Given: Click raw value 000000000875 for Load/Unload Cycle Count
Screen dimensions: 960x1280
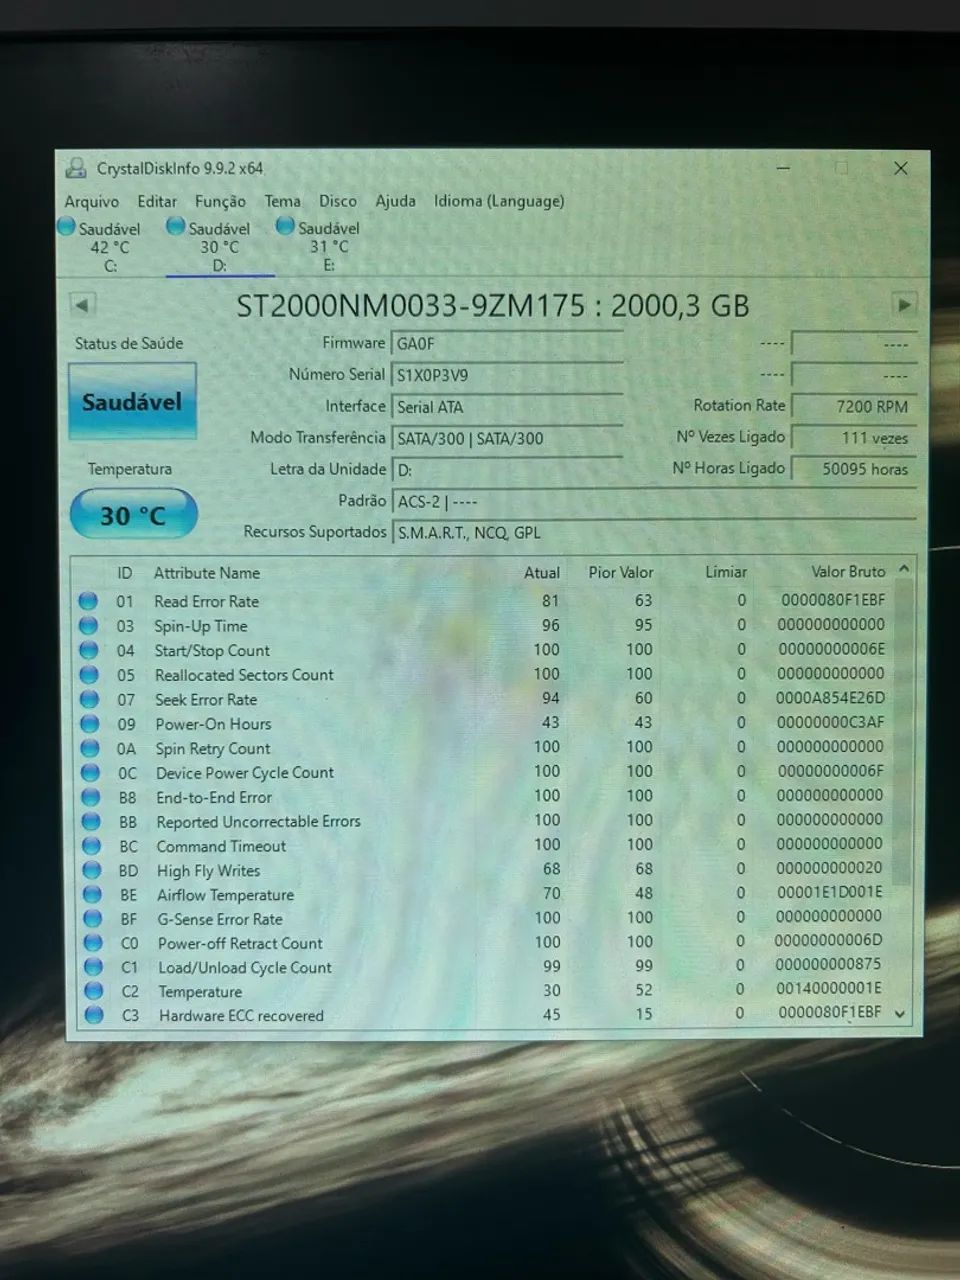Looking at the screenshot, I should point(829,965).
